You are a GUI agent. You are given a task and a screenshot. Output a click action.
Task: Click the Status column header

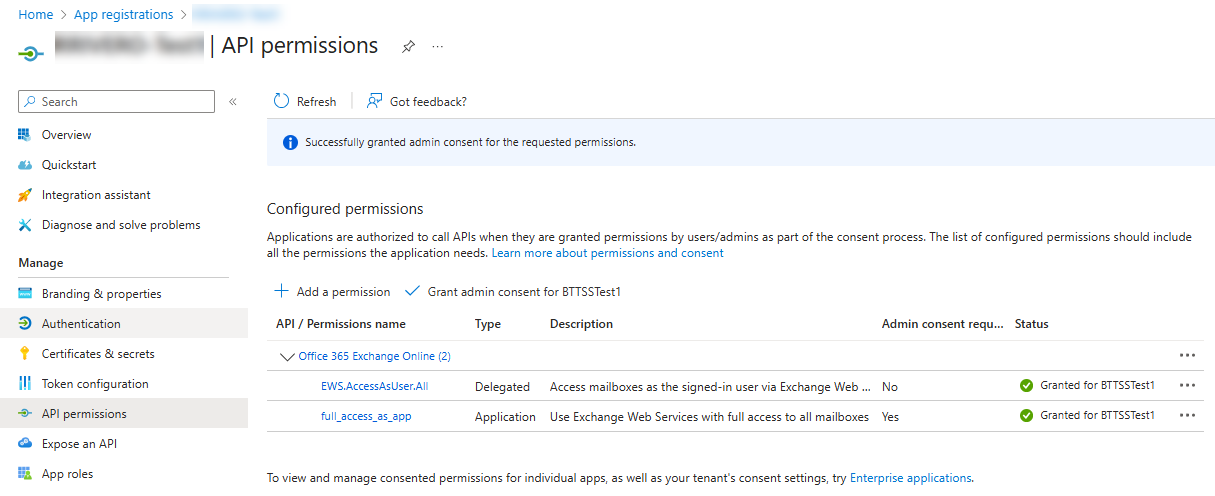[1032, 324]
